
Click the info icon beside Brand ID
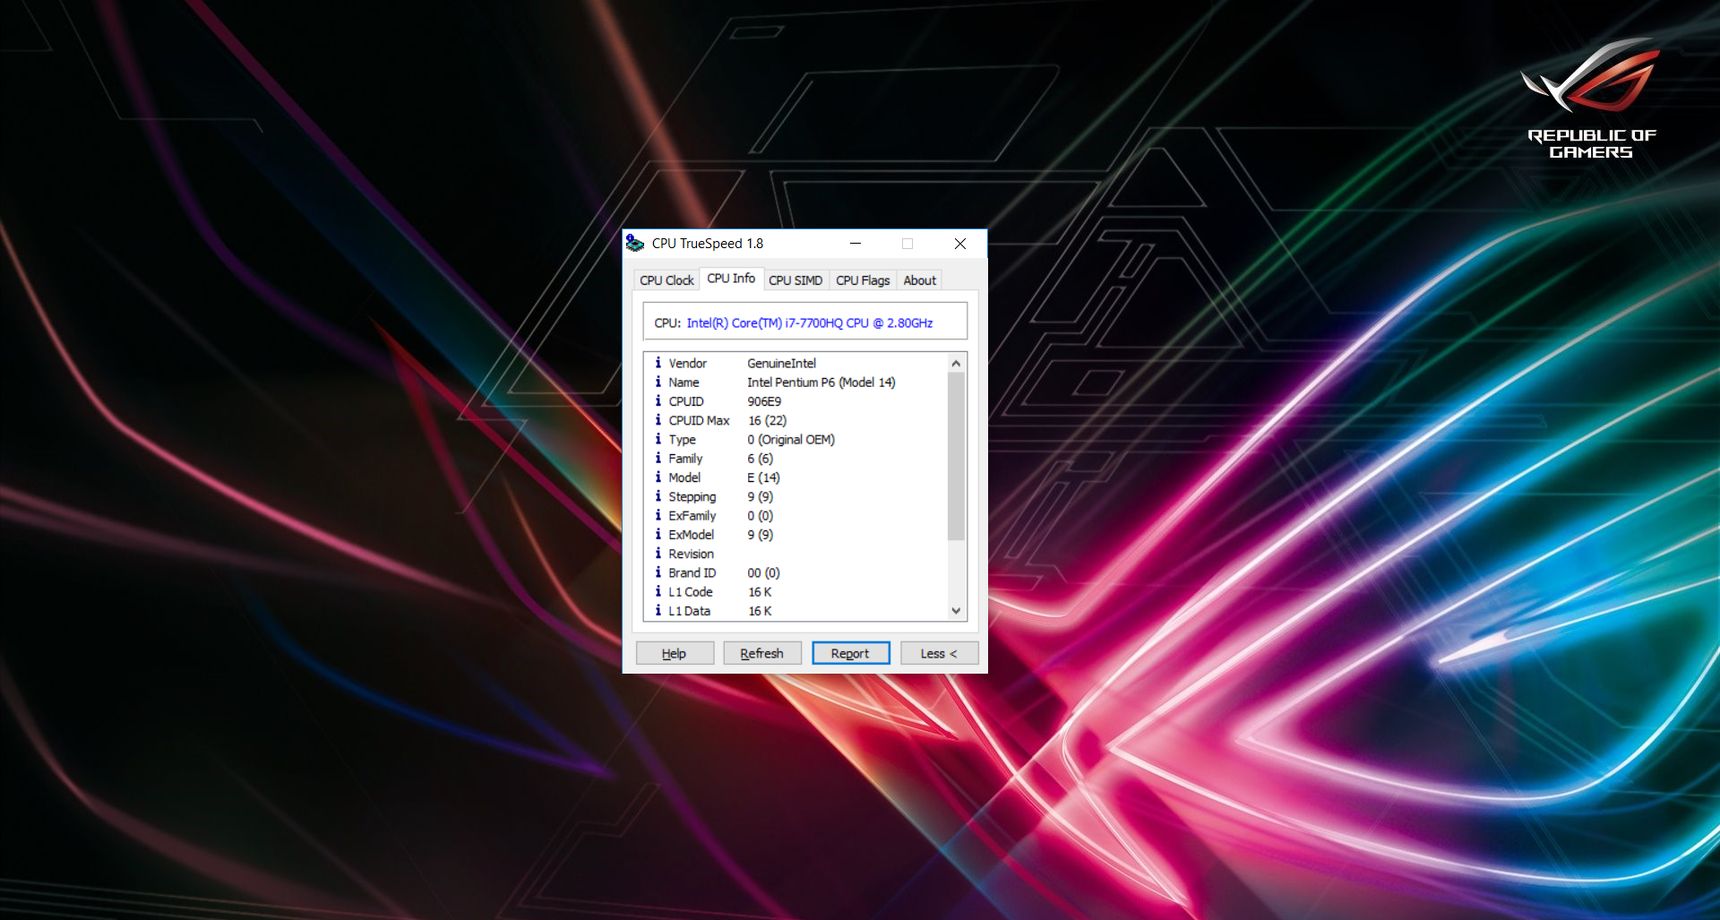(x=658, y=572)
